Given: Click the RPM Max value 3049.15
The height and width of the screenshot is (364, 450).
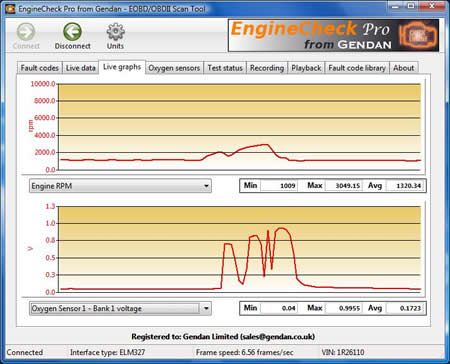Looking at the screenshot, I should click(x=344, y=186).
